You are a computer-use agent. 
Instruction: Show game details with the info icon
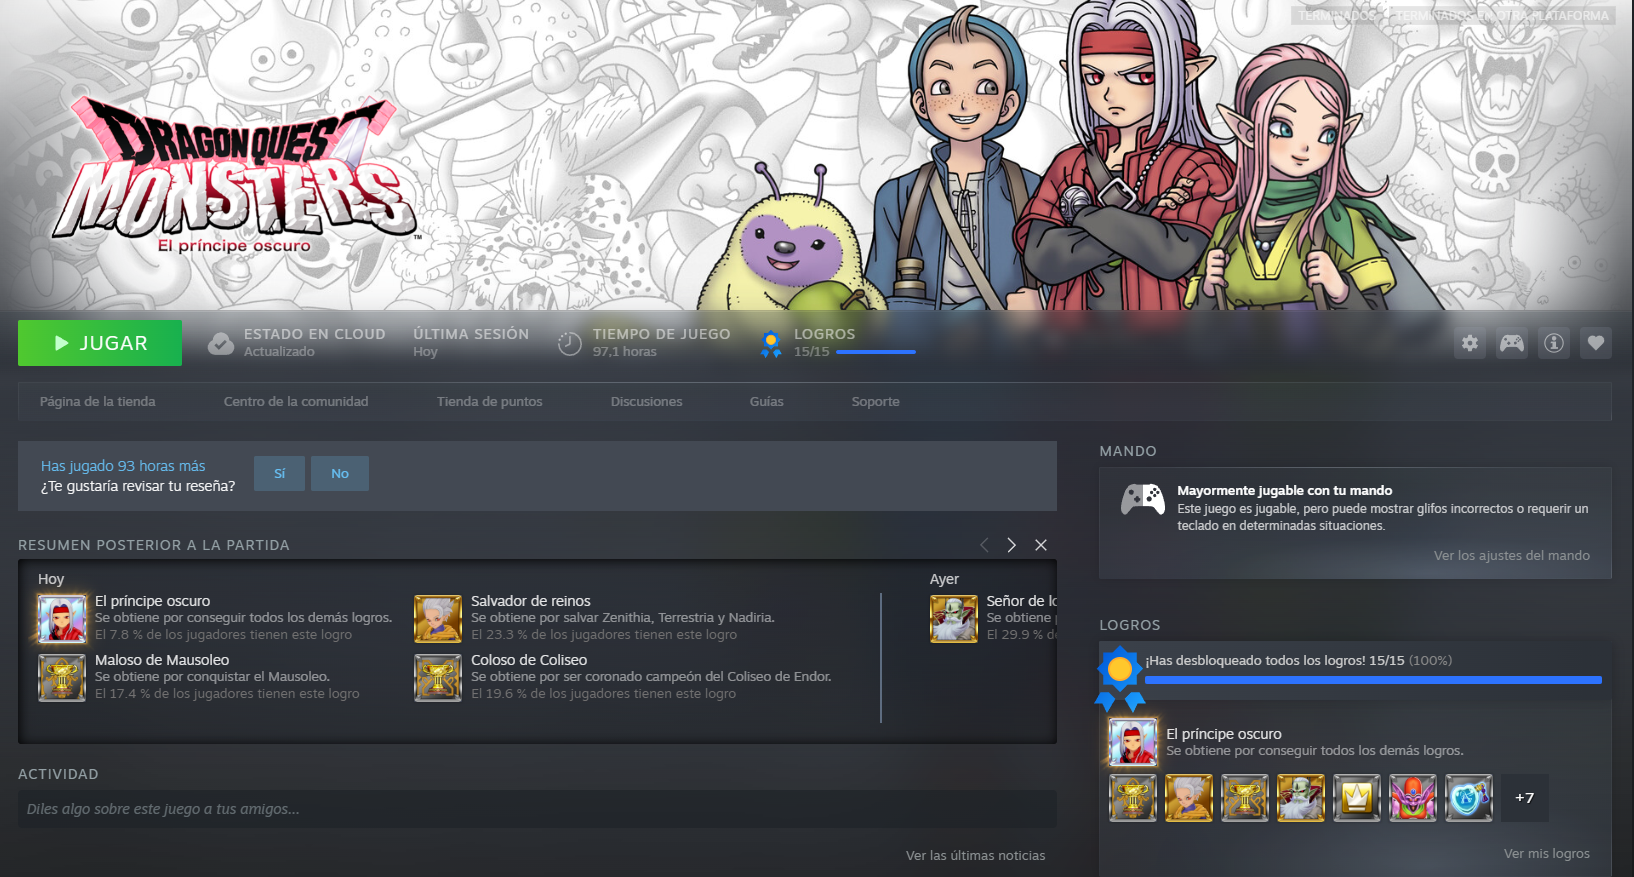1553,343
